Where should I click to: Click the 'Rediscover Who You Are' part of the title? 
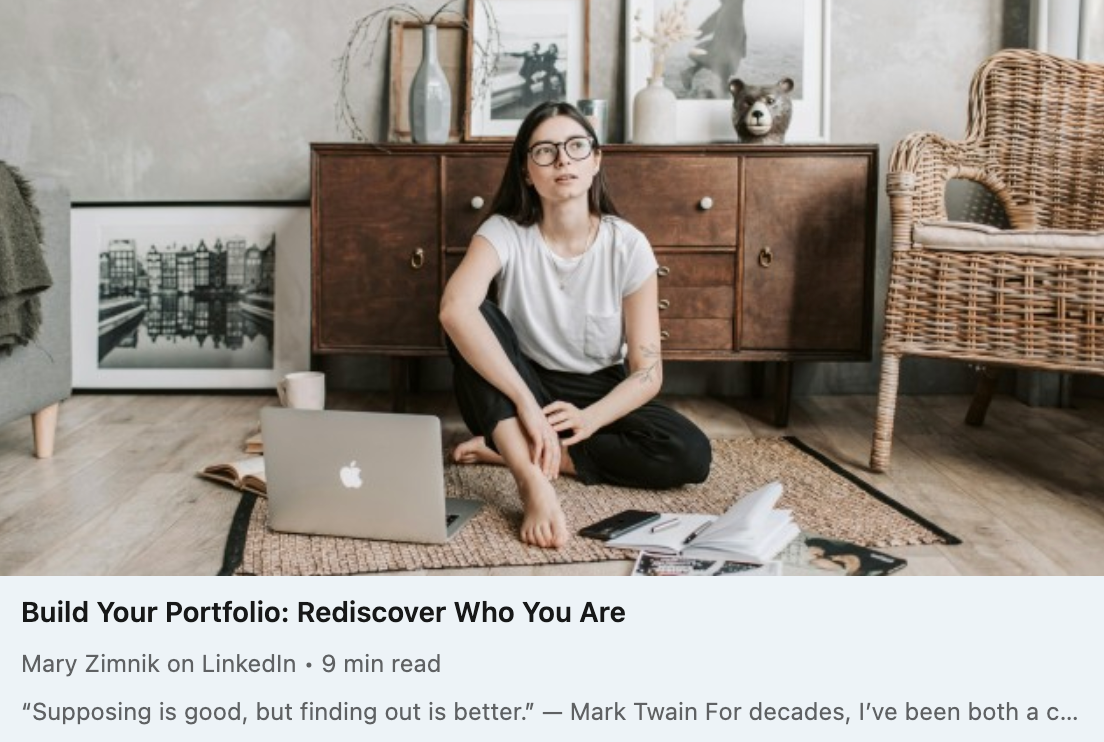[x=461, y=612]
